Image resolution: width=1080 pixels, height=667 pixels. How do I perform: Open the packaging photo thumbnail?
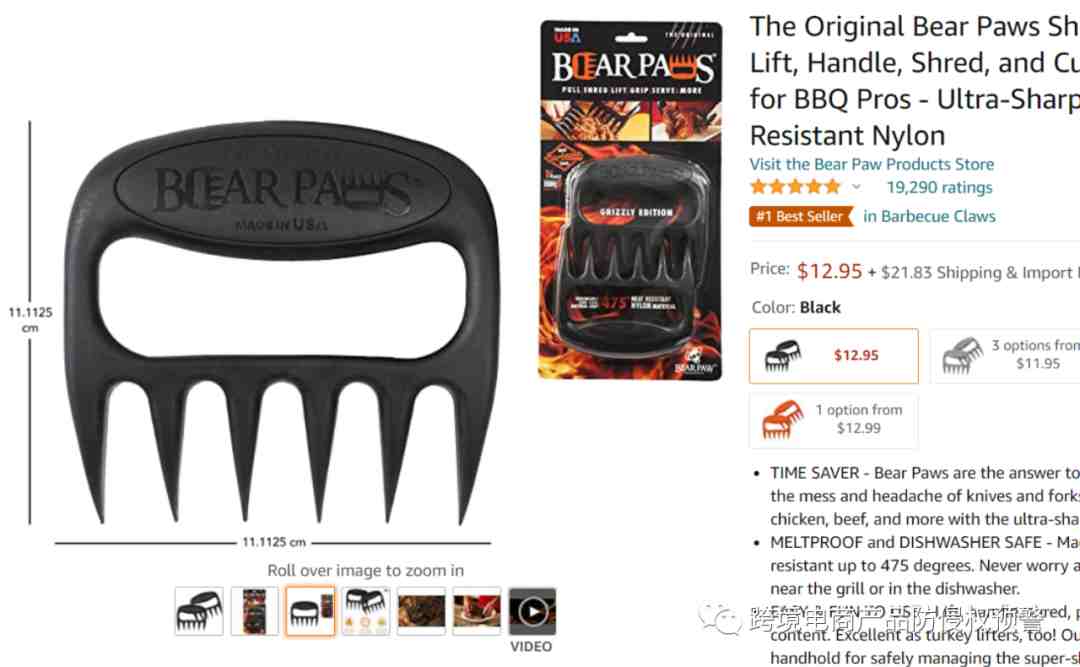[254, 611]
